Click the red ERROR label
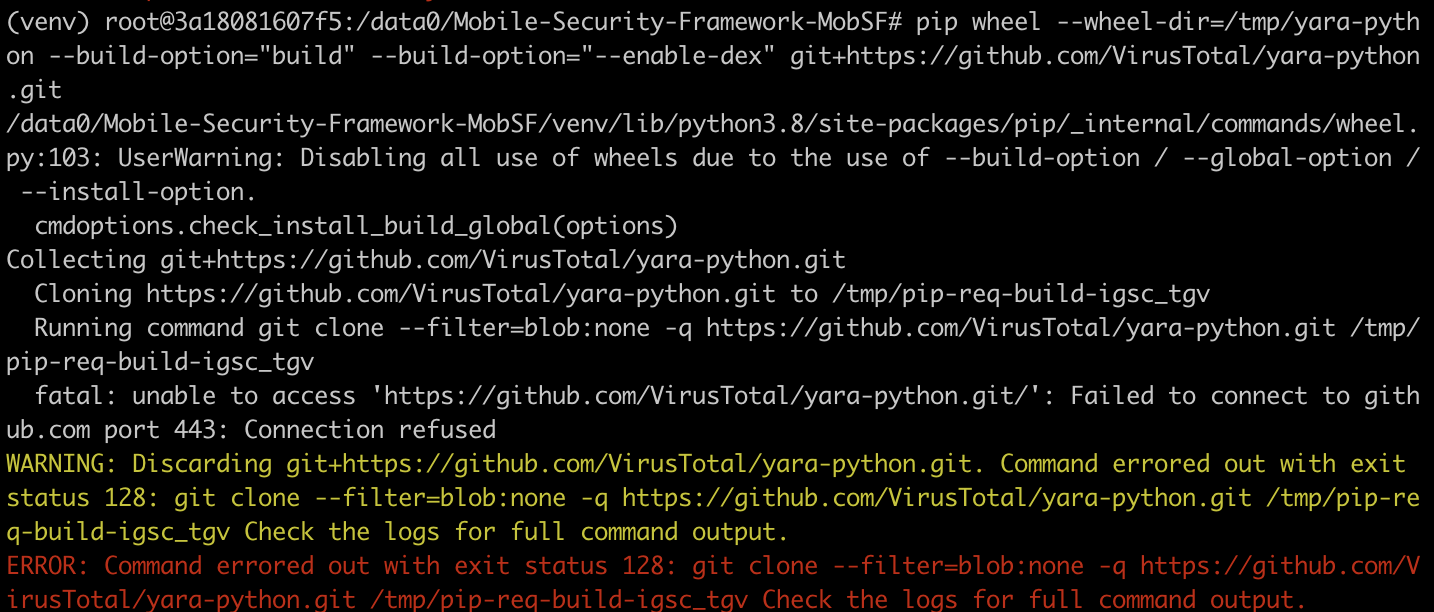The height and width of the screenshot is (612, 1434). pyautogui.click(x=48, y=566)
